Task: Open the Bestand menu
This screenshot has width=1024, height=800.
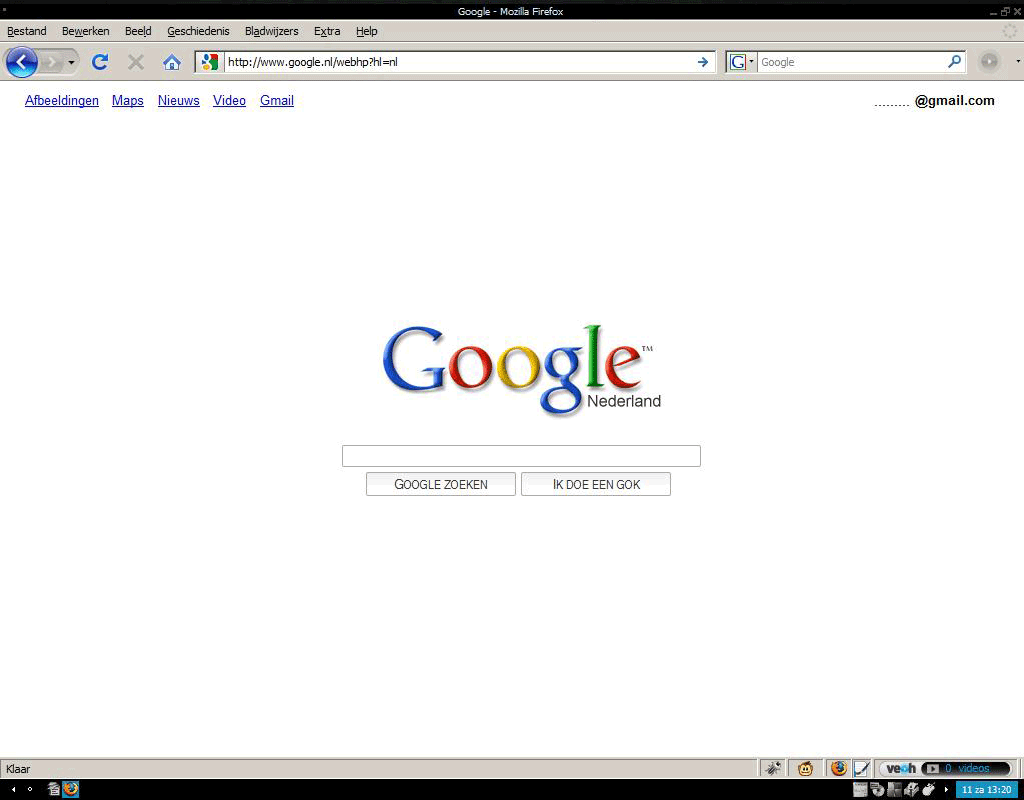Action: click(x=27, y=31)
